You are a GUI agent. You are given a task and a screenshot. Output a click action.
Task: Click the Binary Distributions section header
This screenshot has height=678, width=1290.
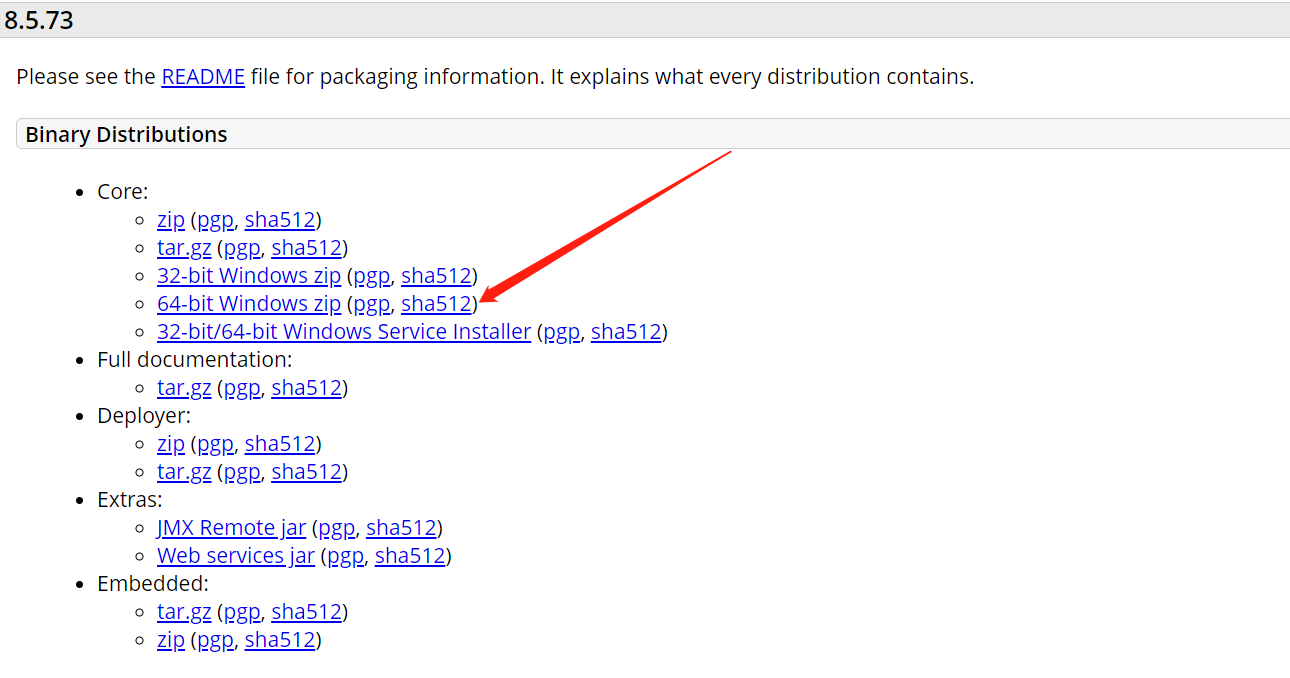[x=127, y=135]
